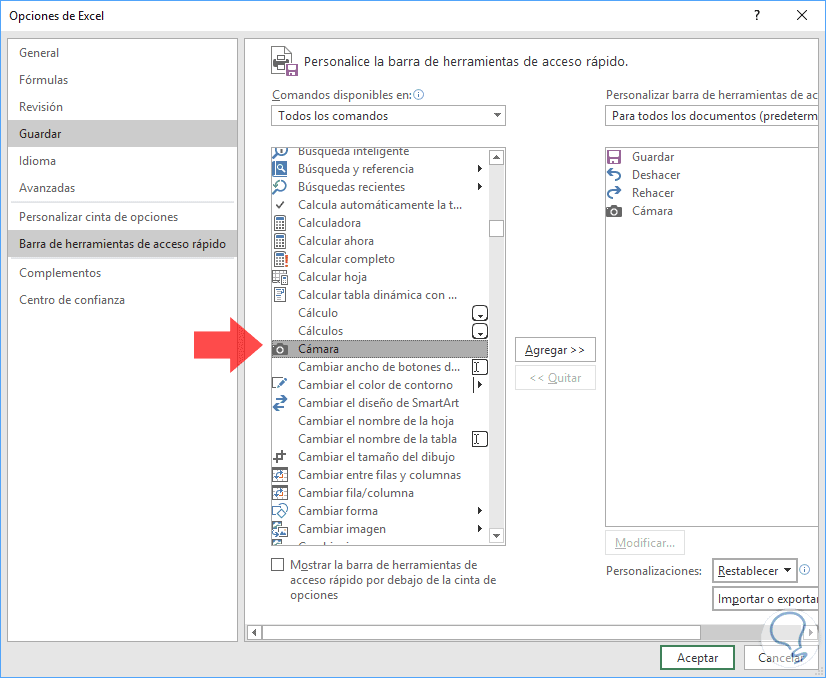Viewport: 826px width, 678px height.
Task: Open the Guardar options category
Action: [x=123, y=133]
